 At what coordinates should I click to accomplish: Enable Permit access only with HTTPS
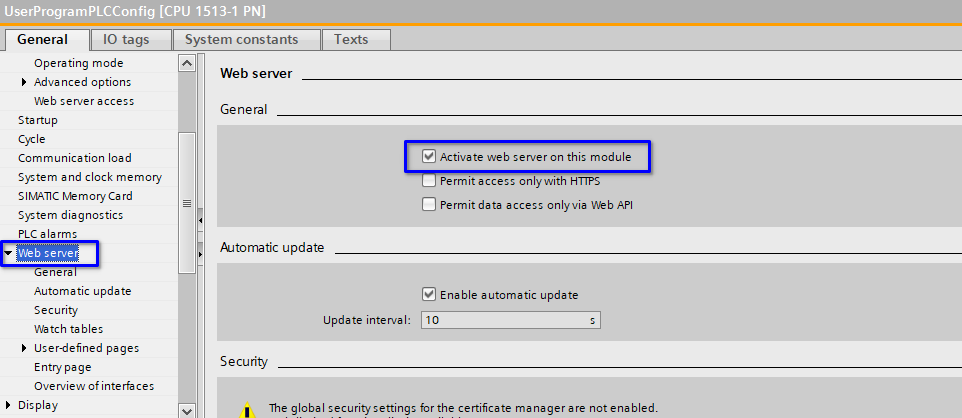click(x=429, y=182)
